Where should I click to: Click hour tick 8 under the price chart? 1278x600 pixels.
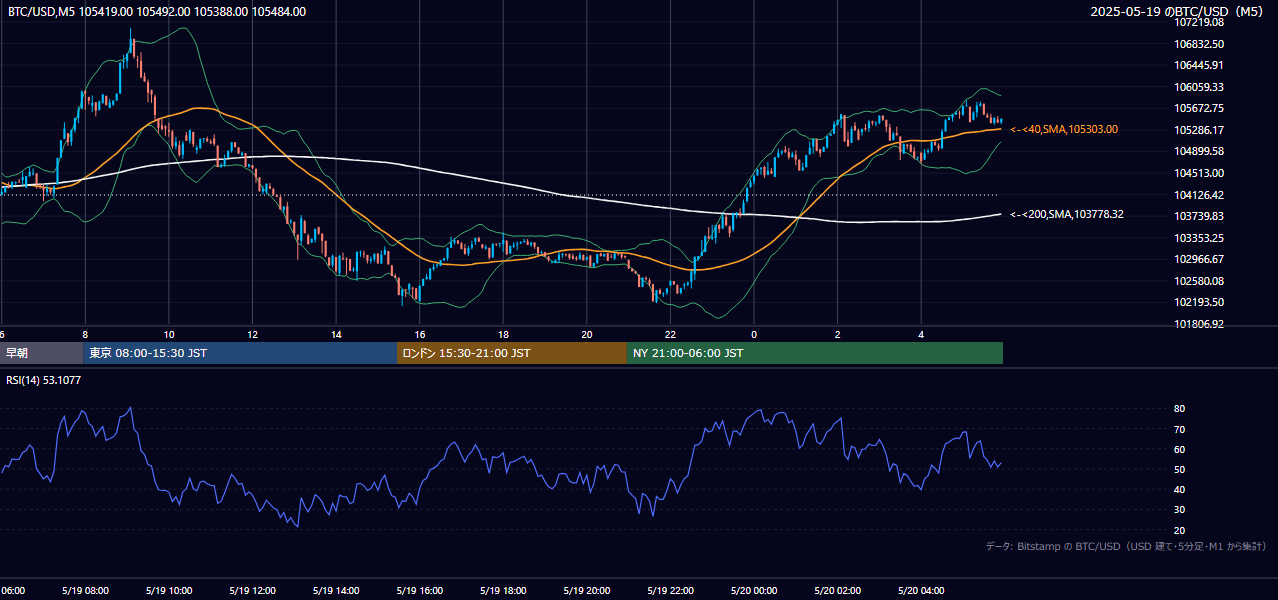pyautogui.click(x=85, y=334)
